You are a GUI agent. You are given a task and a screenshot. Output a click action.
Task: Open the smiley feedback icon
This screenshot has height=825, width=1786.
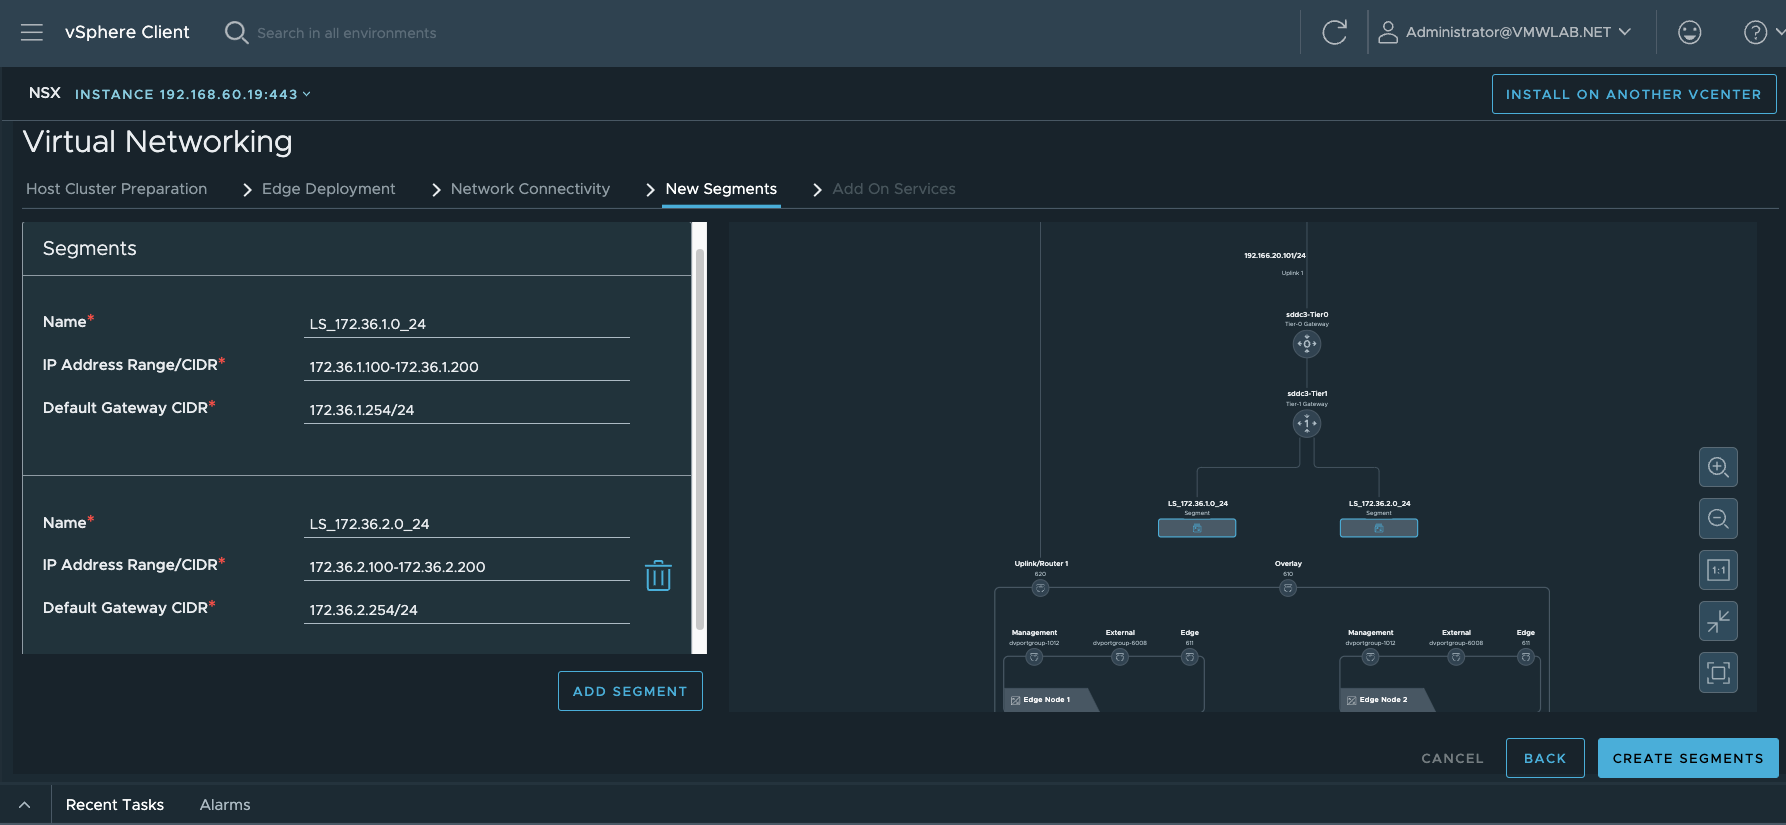pyautogui.click(x=1690, y=32)
